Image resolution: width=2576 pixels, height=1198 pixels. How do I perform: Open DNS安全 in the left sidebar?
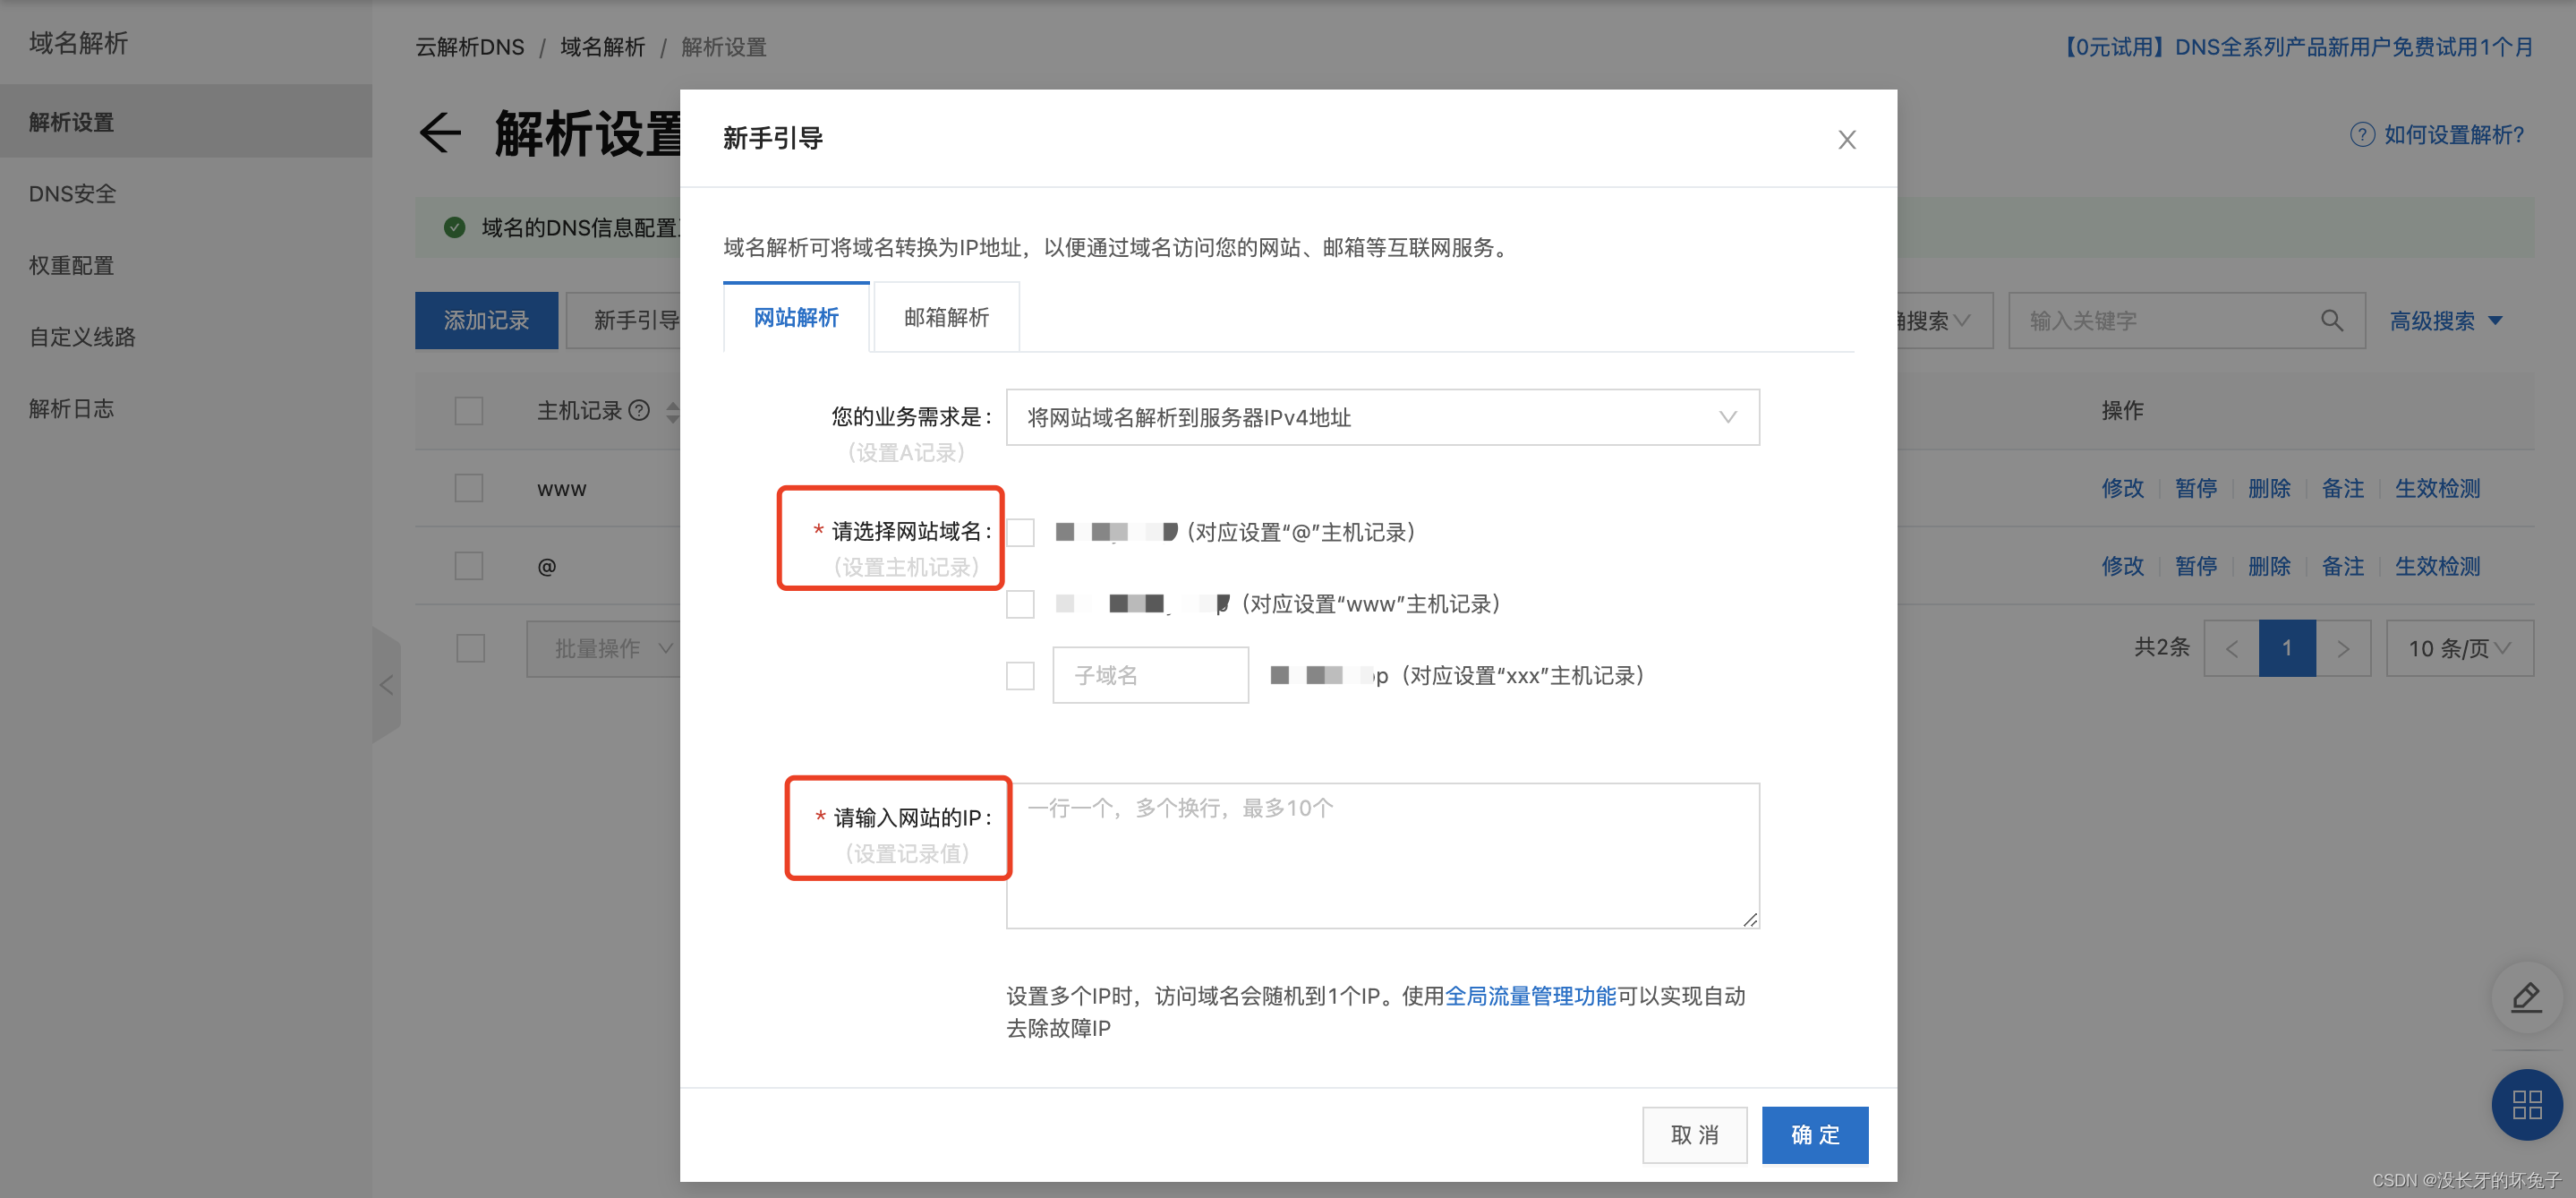(x=186, y=194)
